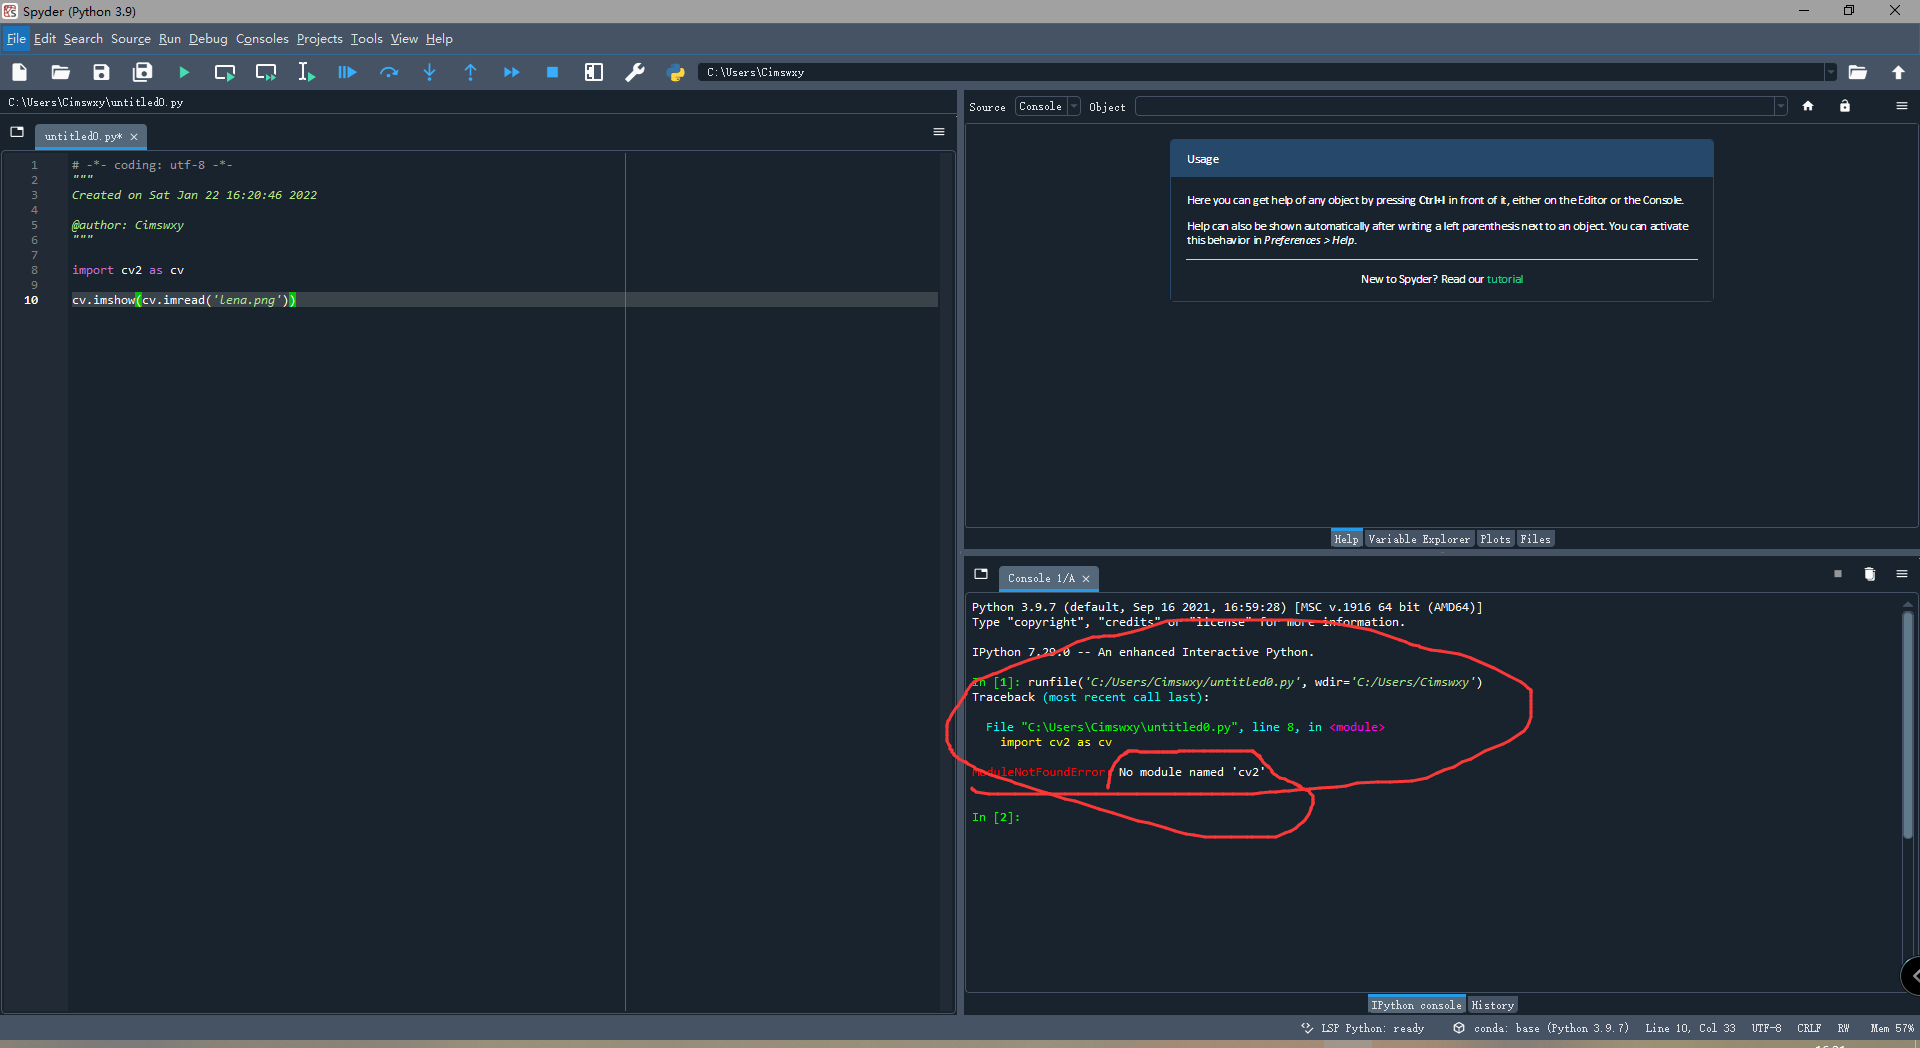Screen dimensions: 1920x1048
Task: Click the Save all files icon
Action: 143,72
